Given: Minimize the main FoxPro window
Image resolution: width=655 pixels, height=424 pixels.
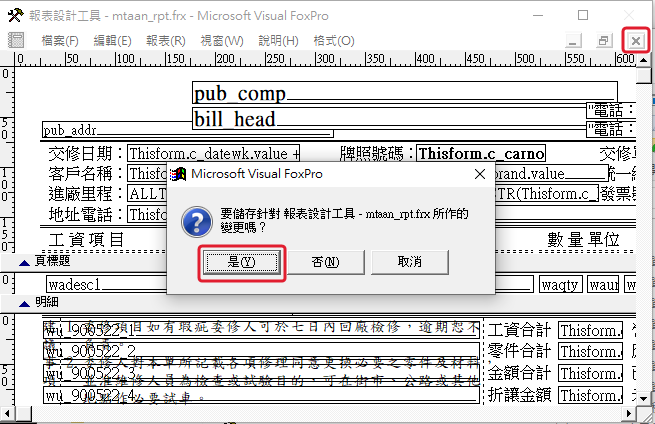Looking at the screenshot, I should coord(538,15).
